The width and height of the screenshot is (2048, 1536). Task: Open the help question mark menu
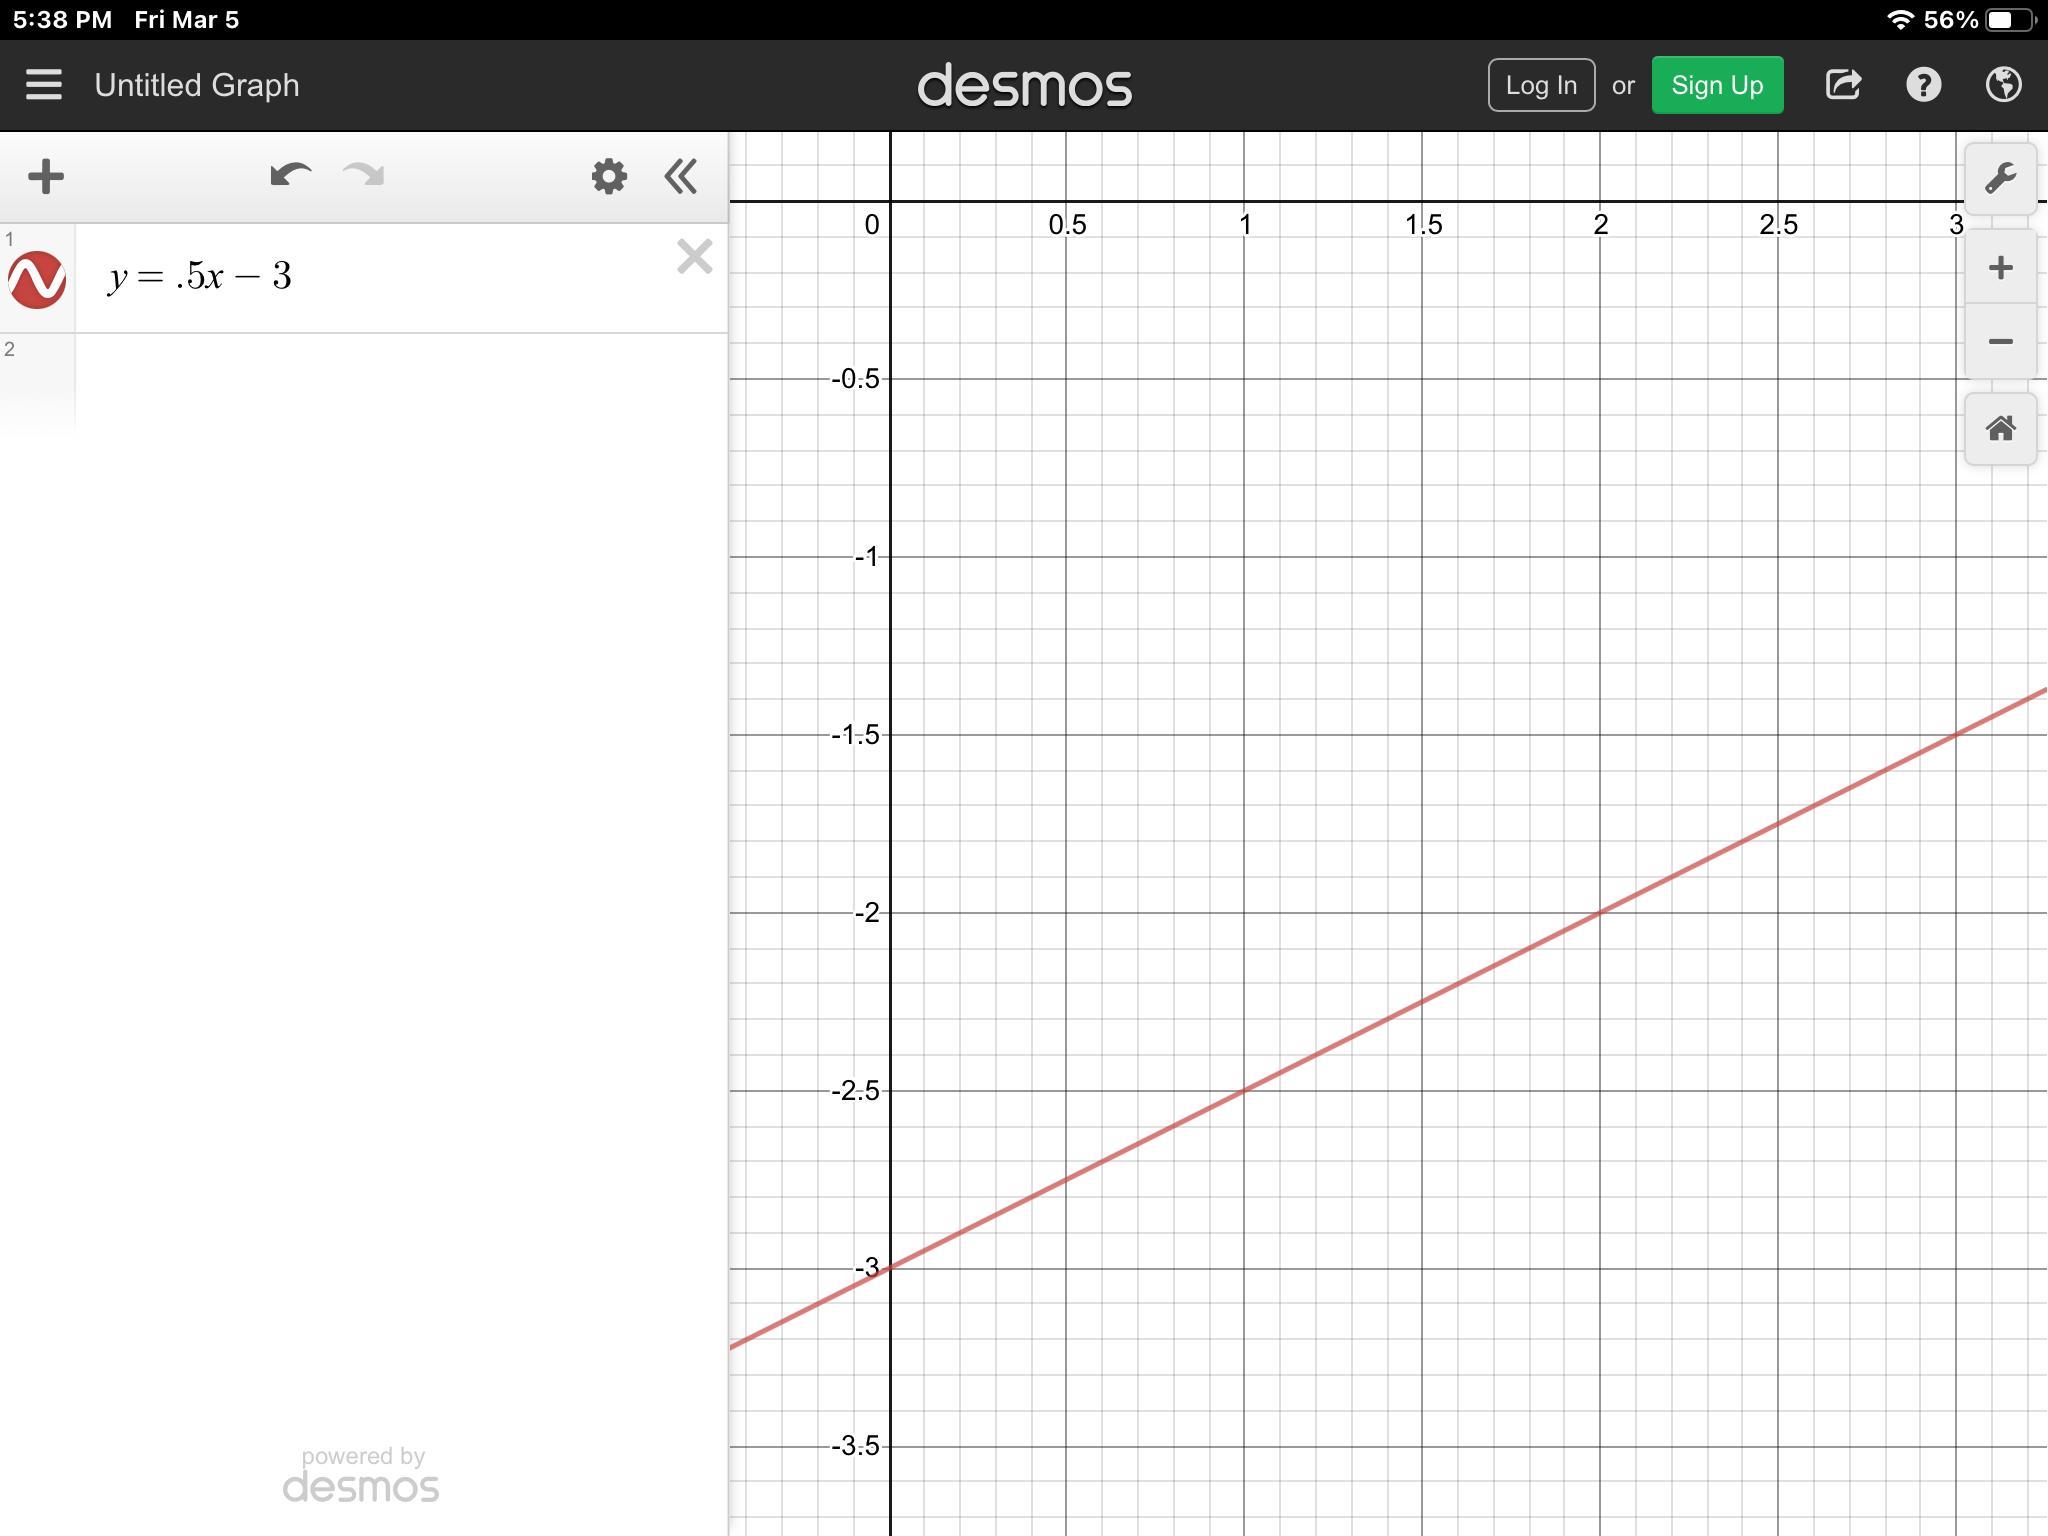[1923, 85]
